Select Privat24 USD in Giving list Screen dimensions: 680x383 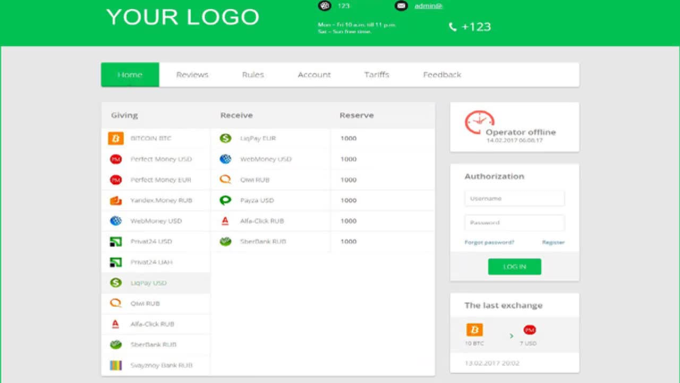tap(151, 242)
